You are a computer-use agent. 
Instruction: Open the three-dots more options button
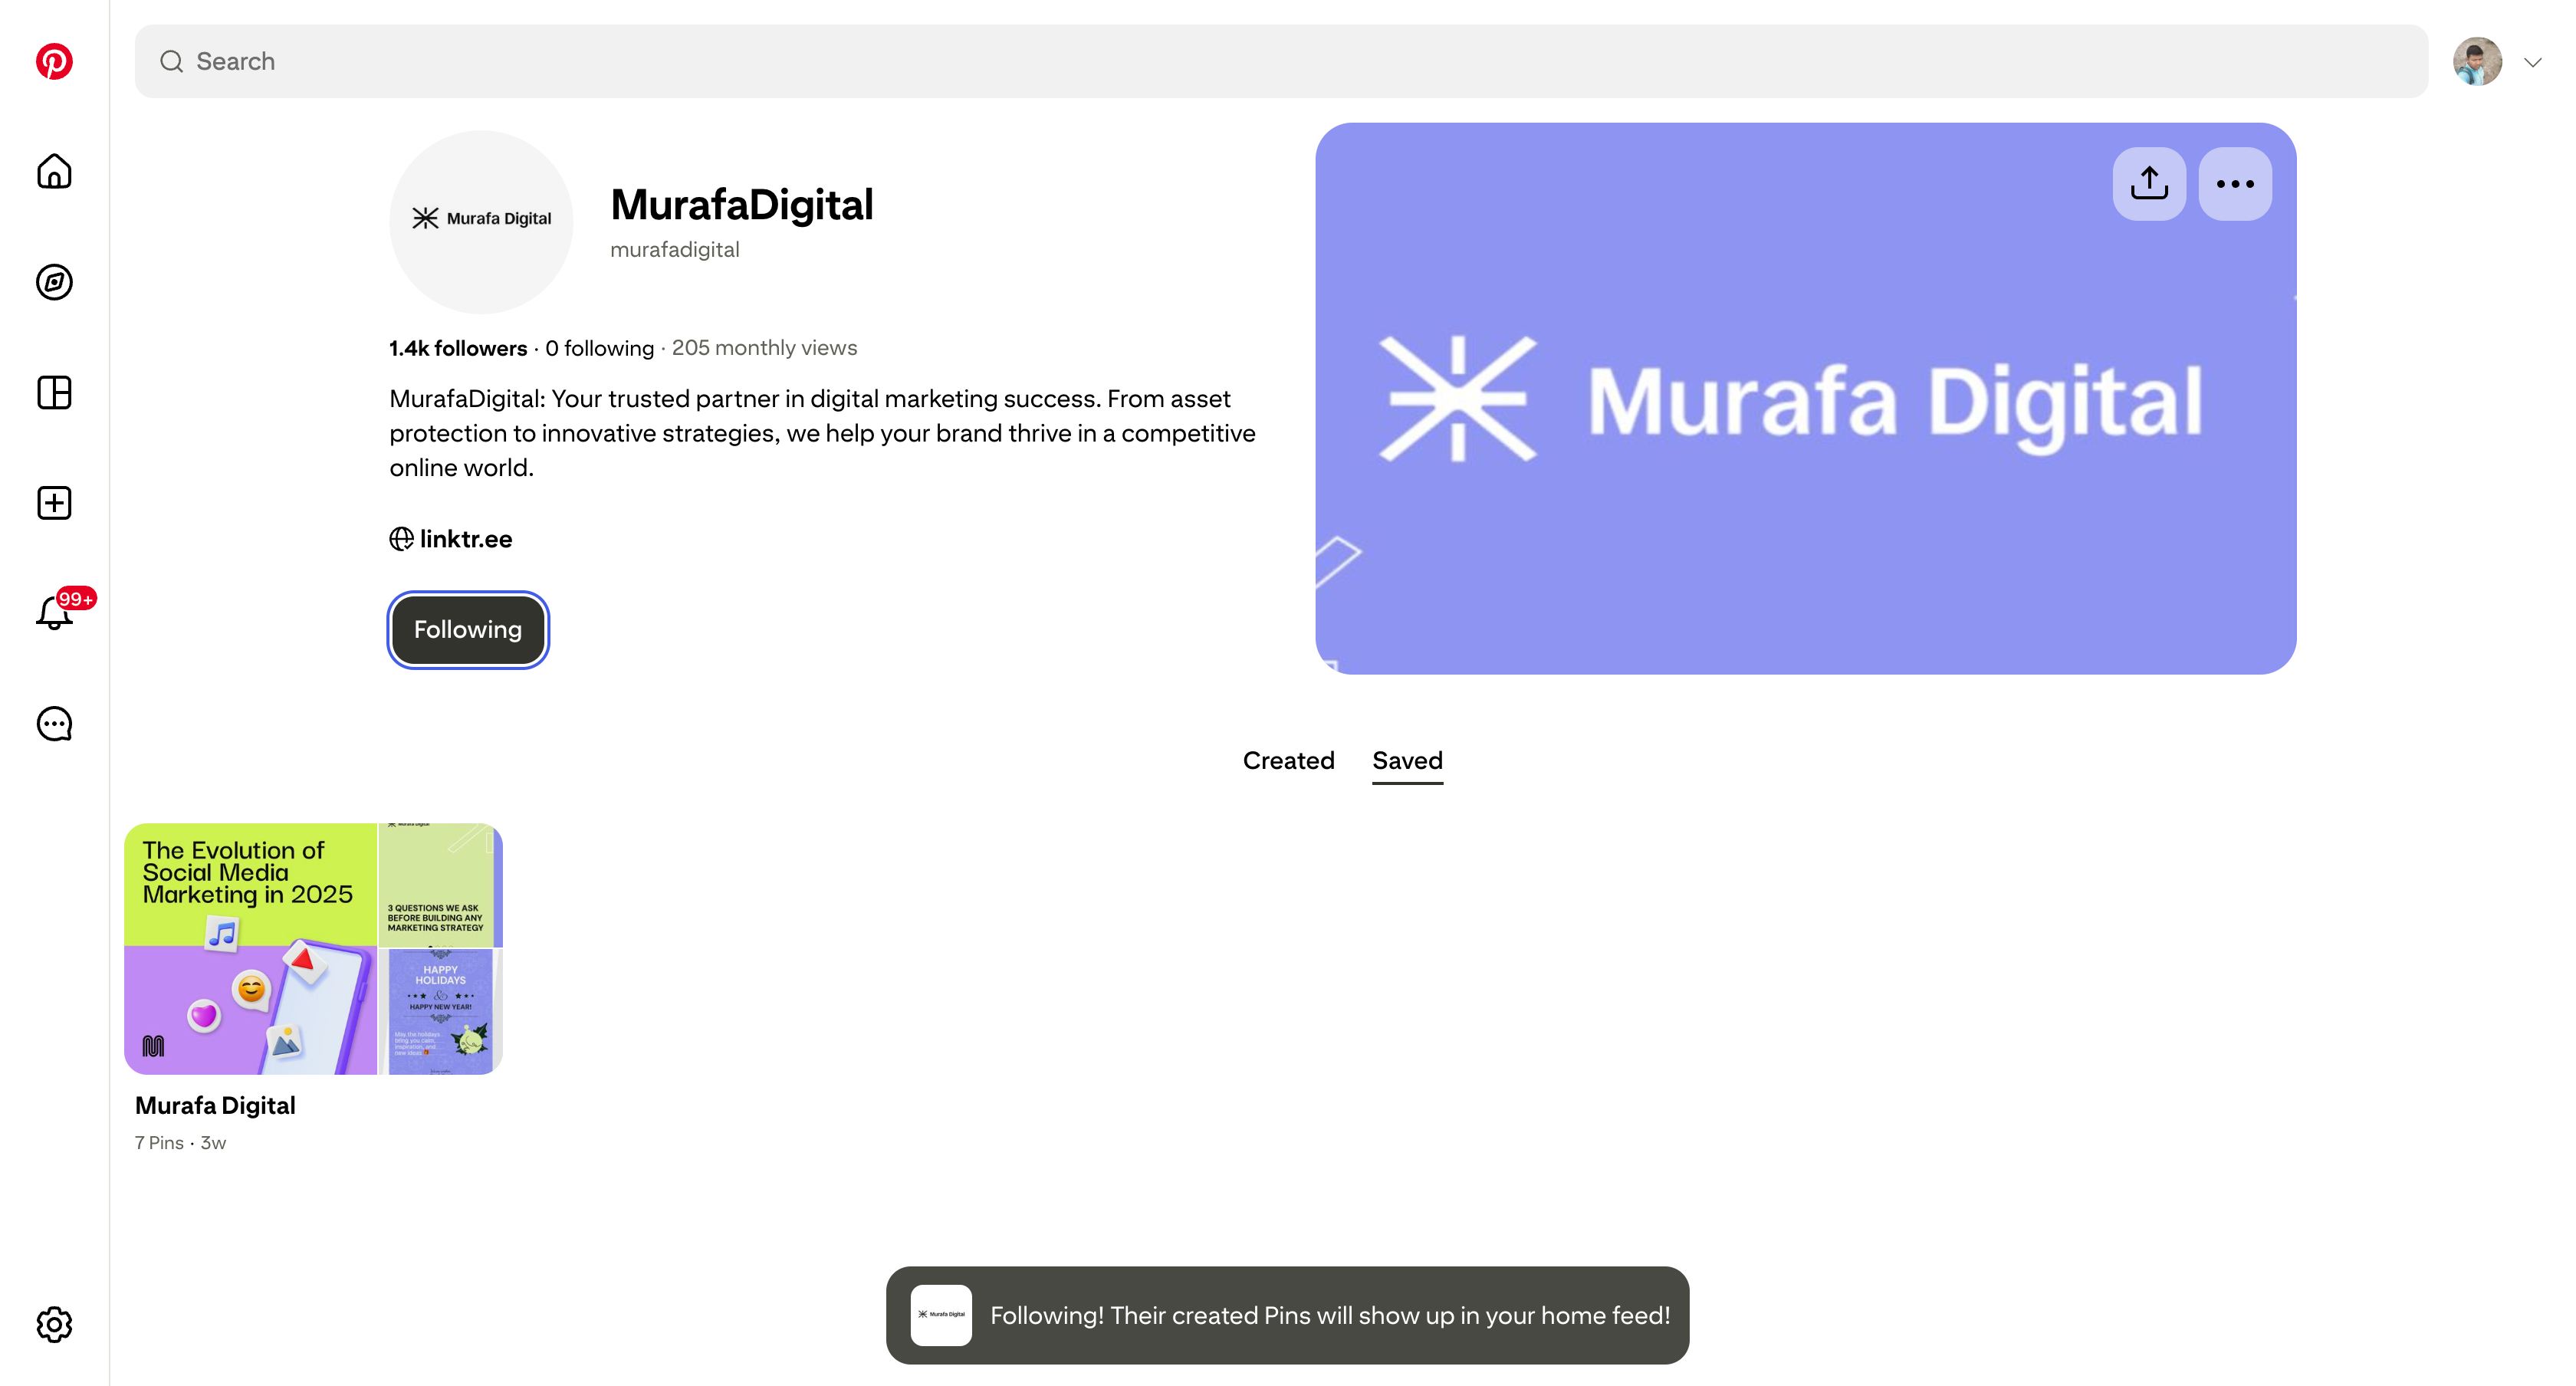click(x=2235, y=184)
